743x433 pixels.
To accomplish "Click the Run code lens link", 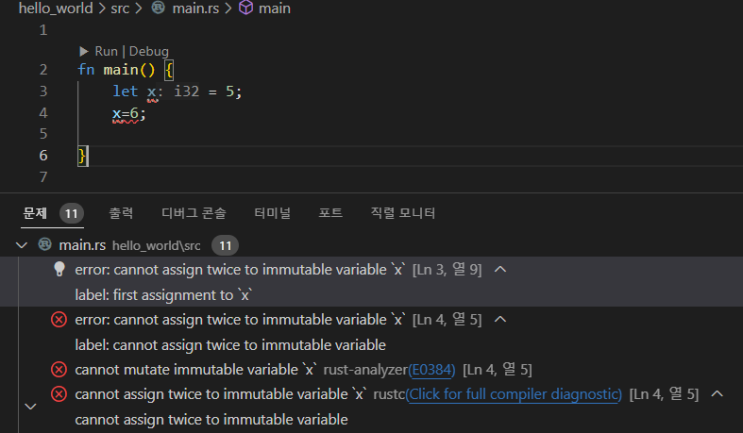I will 106,51.
